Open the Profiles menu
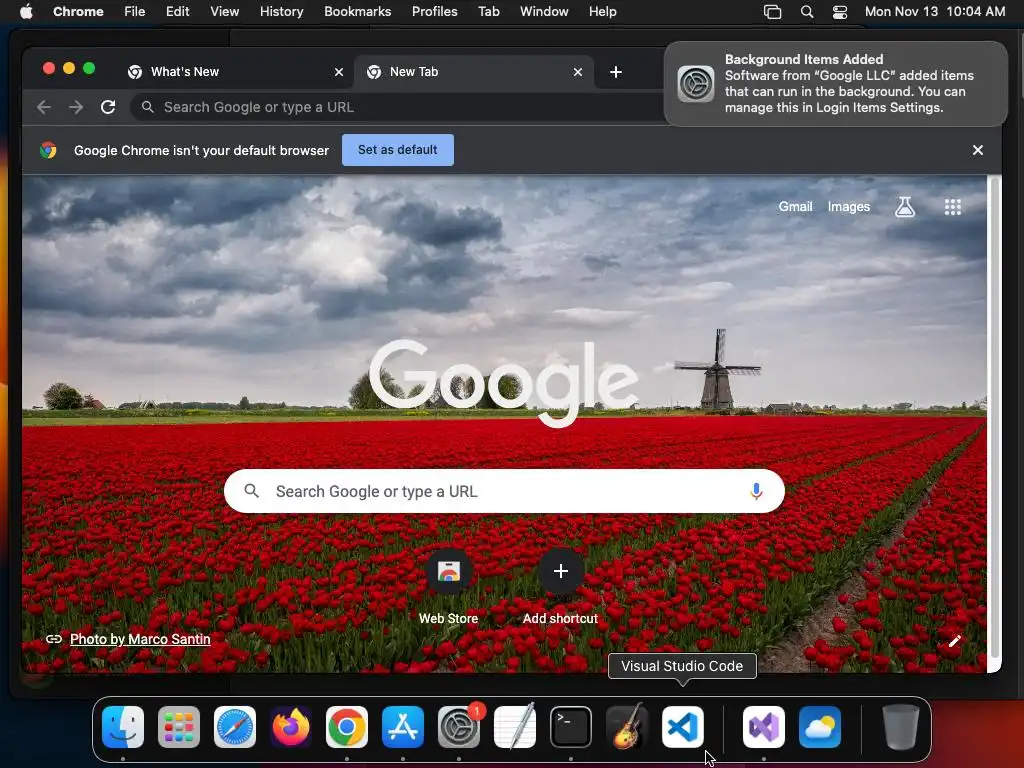Image resolution: width=1024 pixels, height=768 pixels. point(434,12)
